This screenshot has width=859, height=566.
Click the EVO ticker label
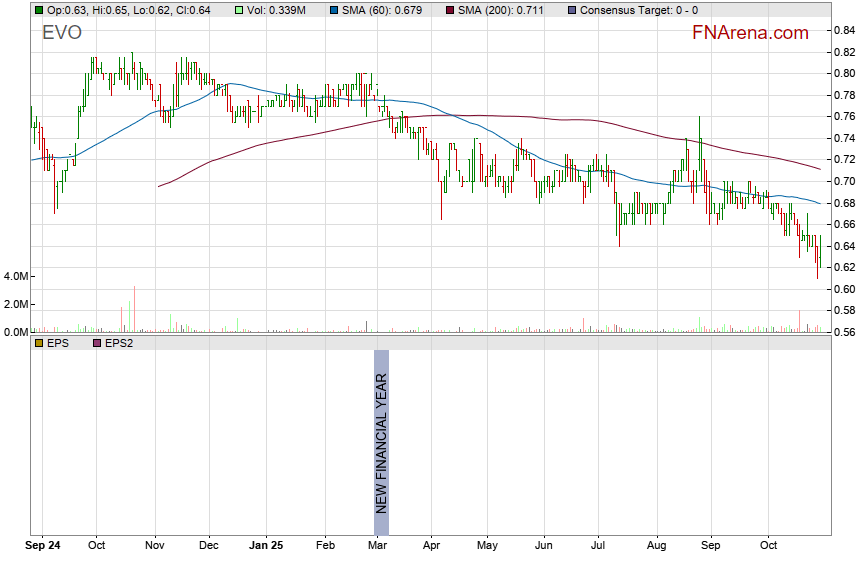62,33
